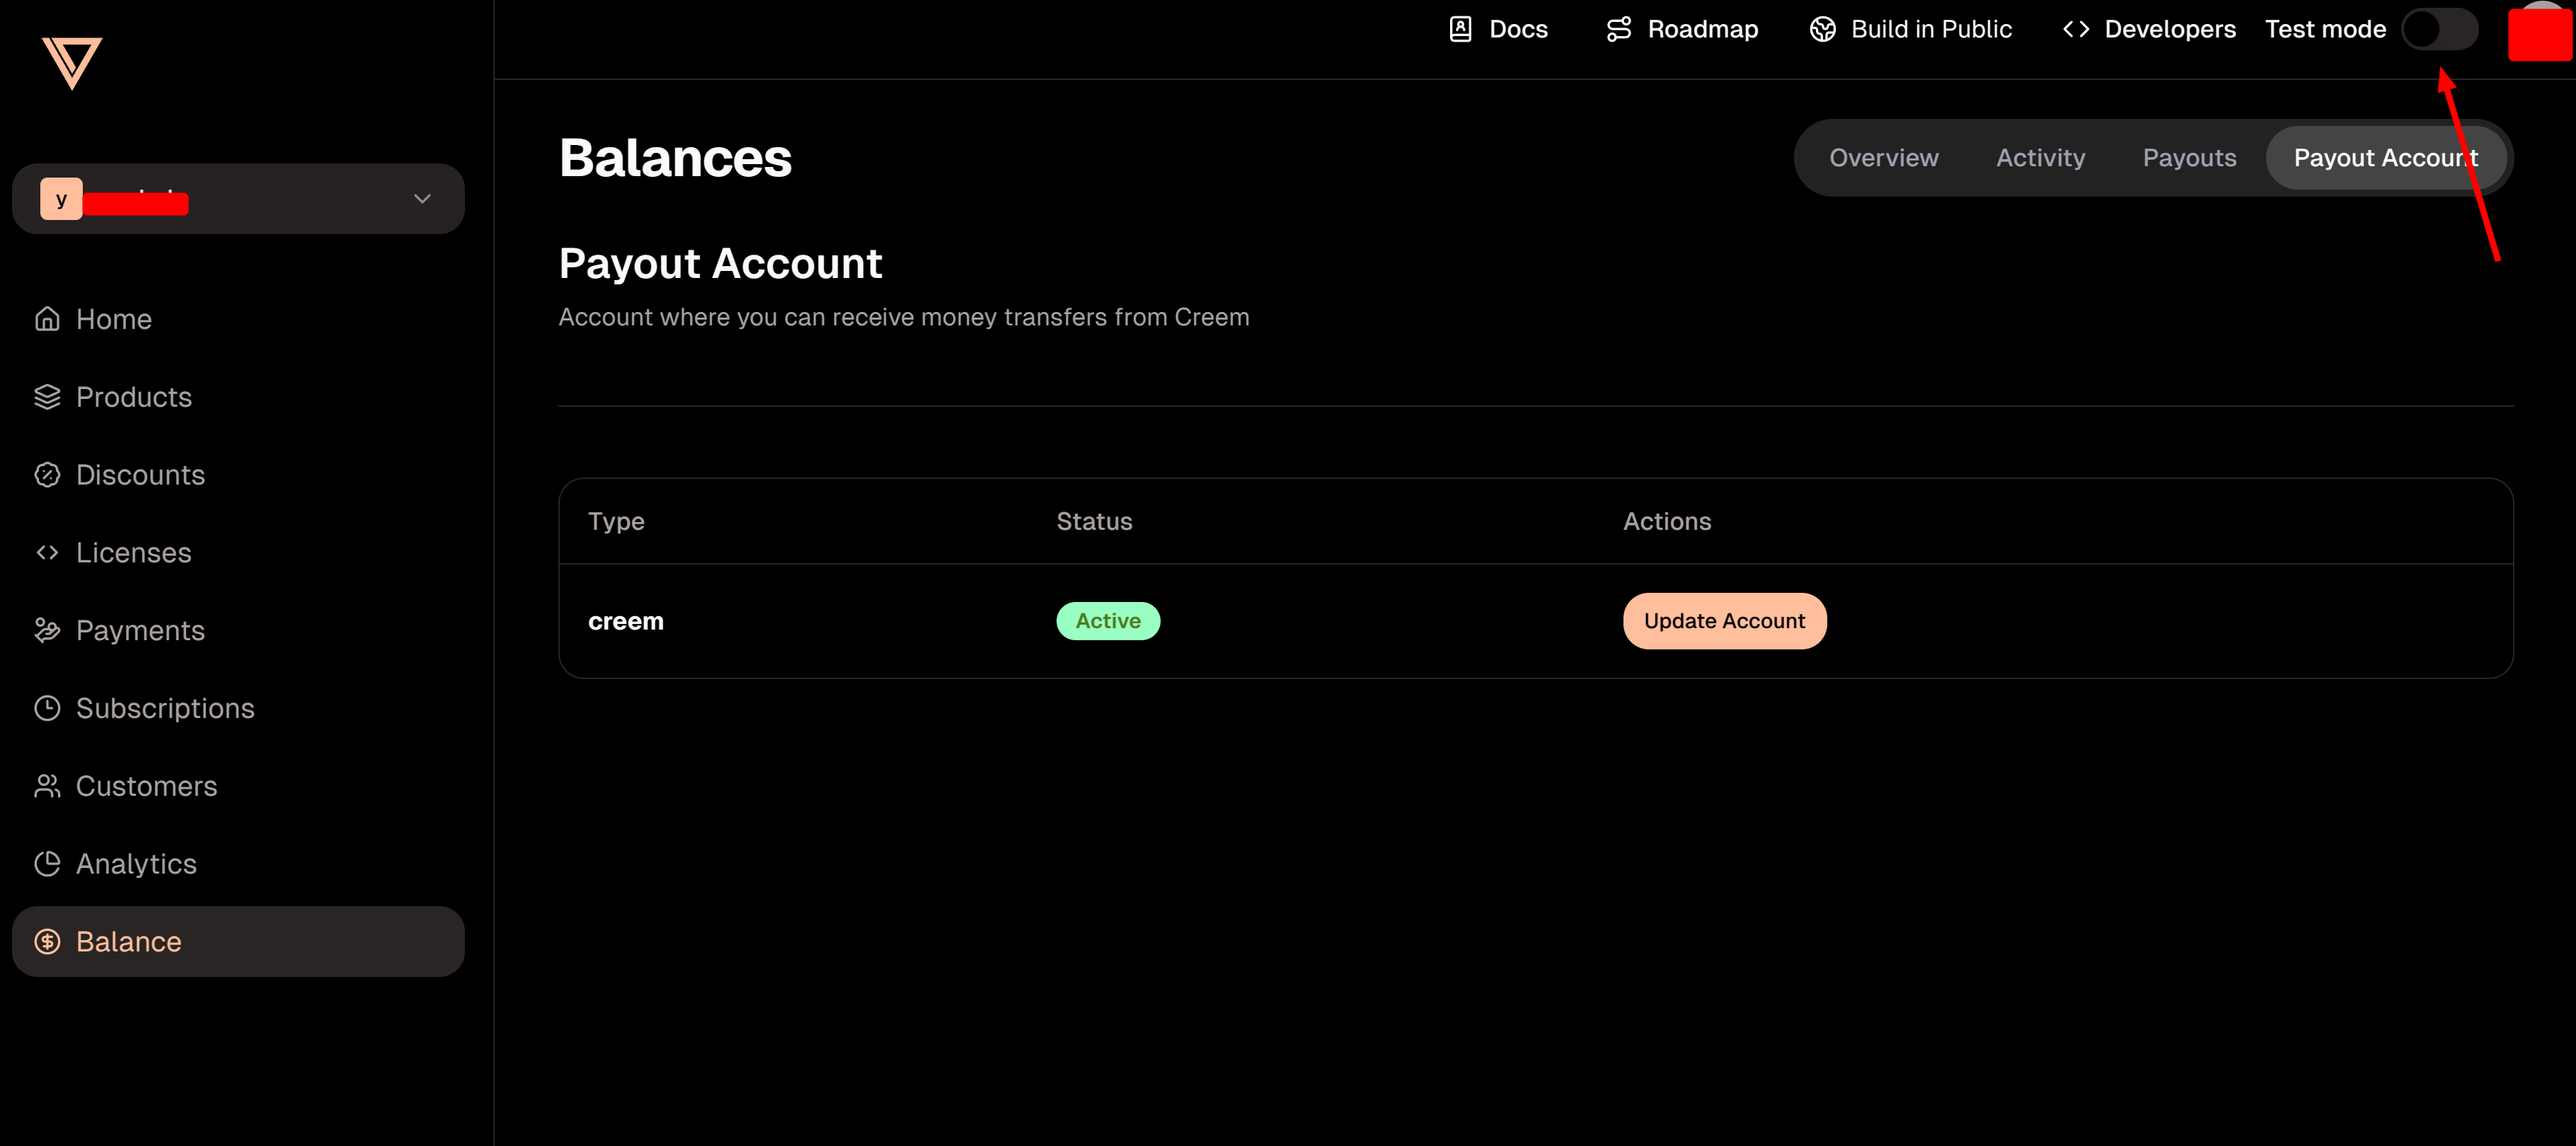
Task: Click the Subscriptions clock icon
Action: pyautogui.click(x=47, y=708)
